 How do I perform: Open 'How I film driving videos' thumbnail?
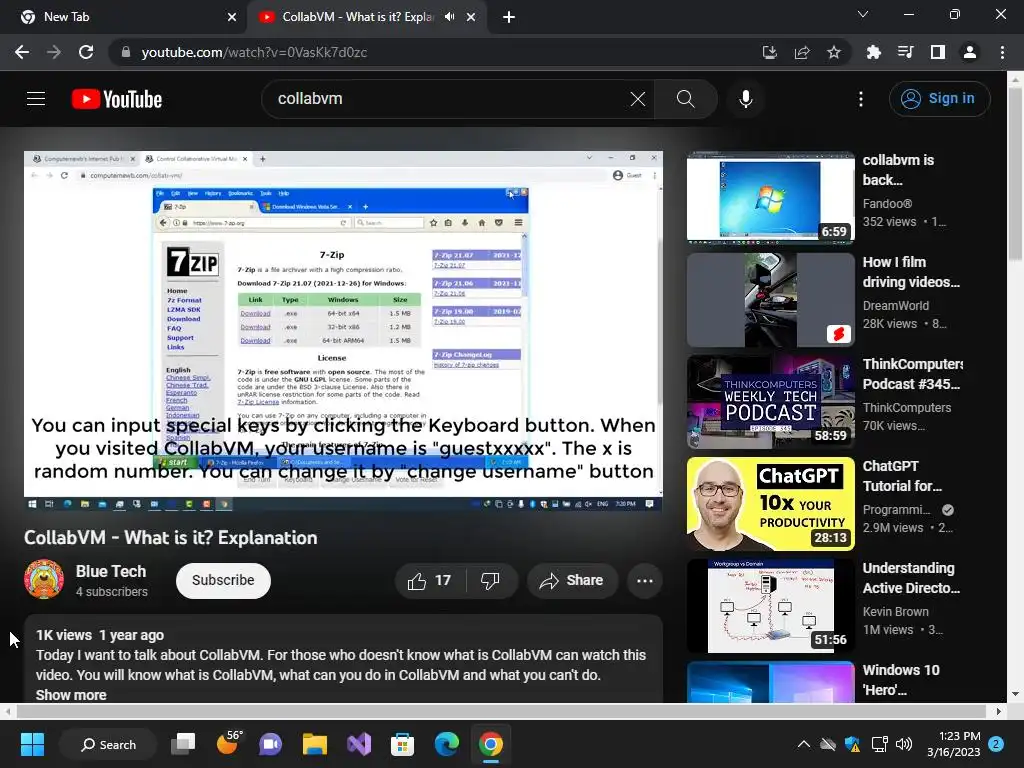771,300
